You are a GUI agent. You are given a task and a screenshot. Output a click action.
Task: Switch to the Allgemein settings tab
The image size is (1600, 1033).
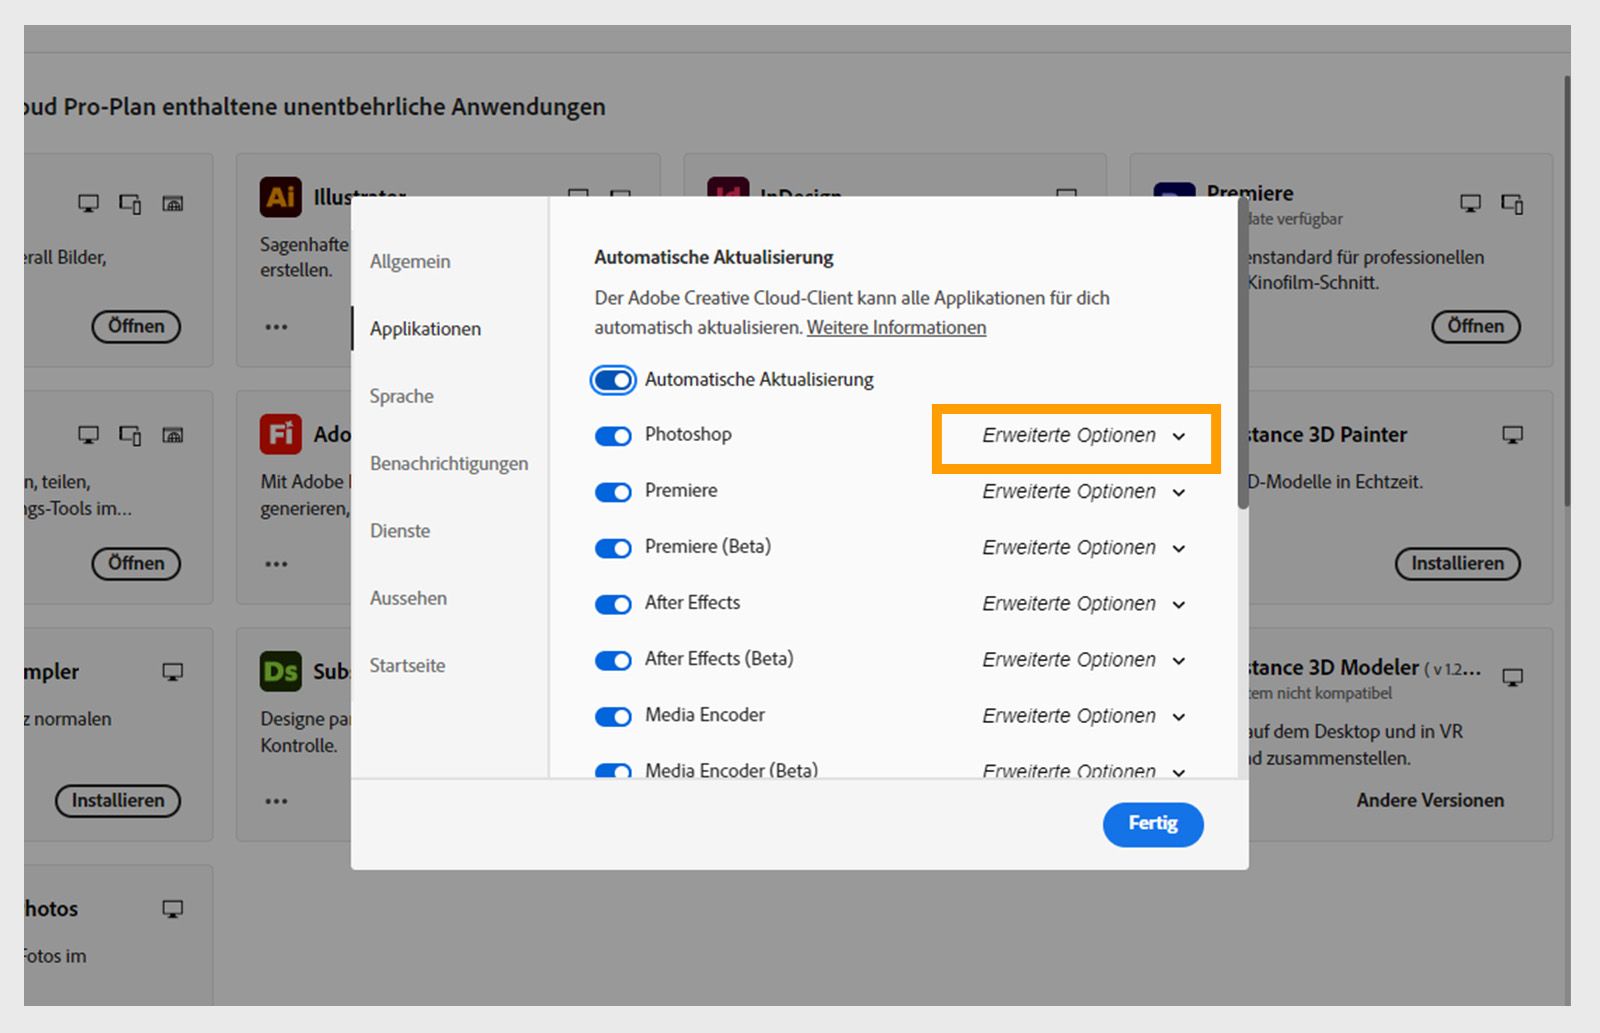pos(410,262)
